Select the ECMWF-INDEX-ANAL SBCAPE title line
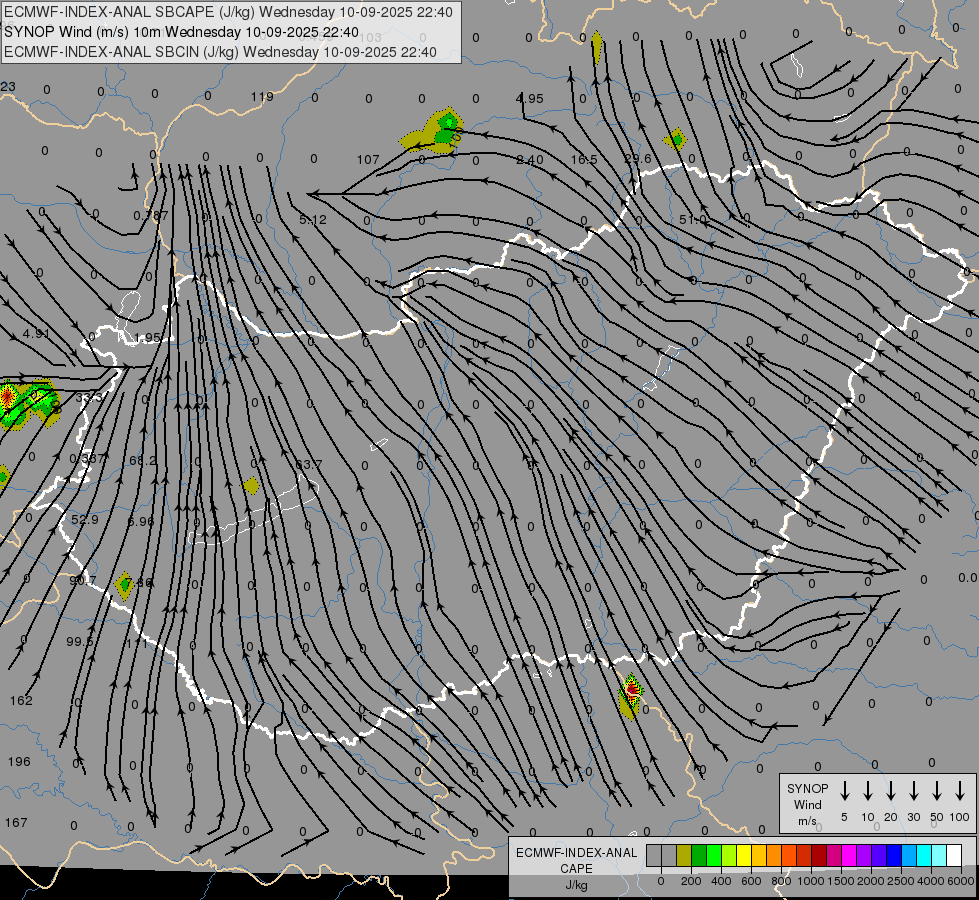 click(x=228, y=11)
